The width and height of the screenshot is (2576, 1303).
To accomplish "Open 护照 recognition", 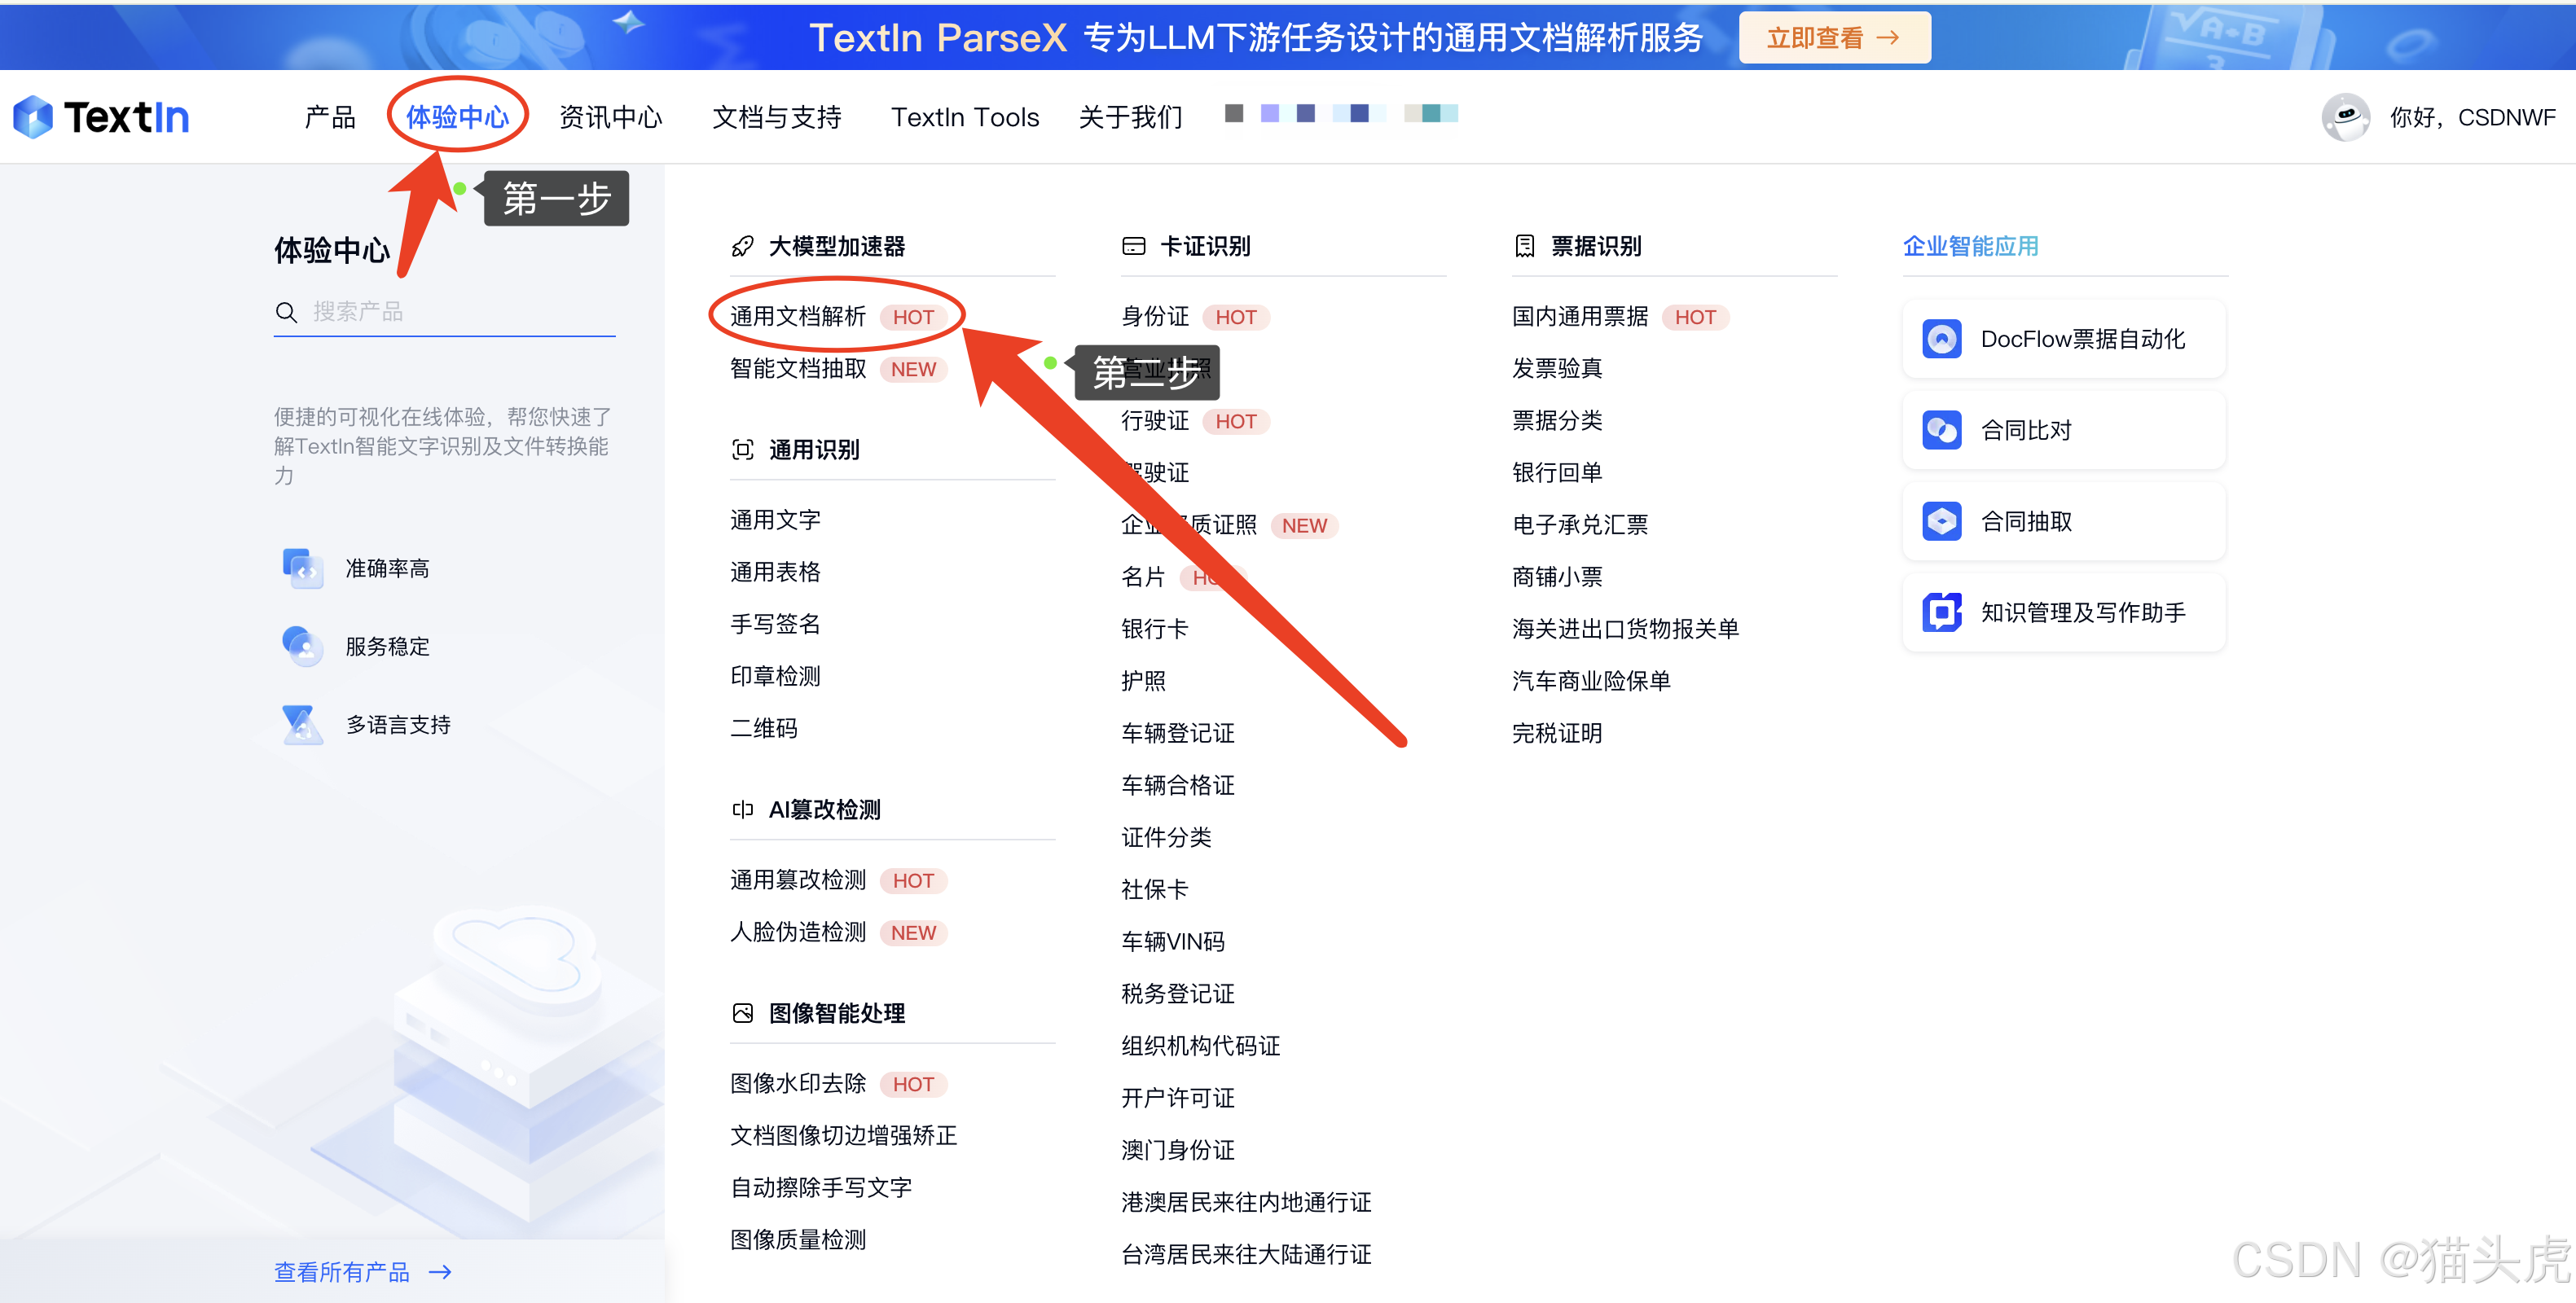I will coord(1143,681).
